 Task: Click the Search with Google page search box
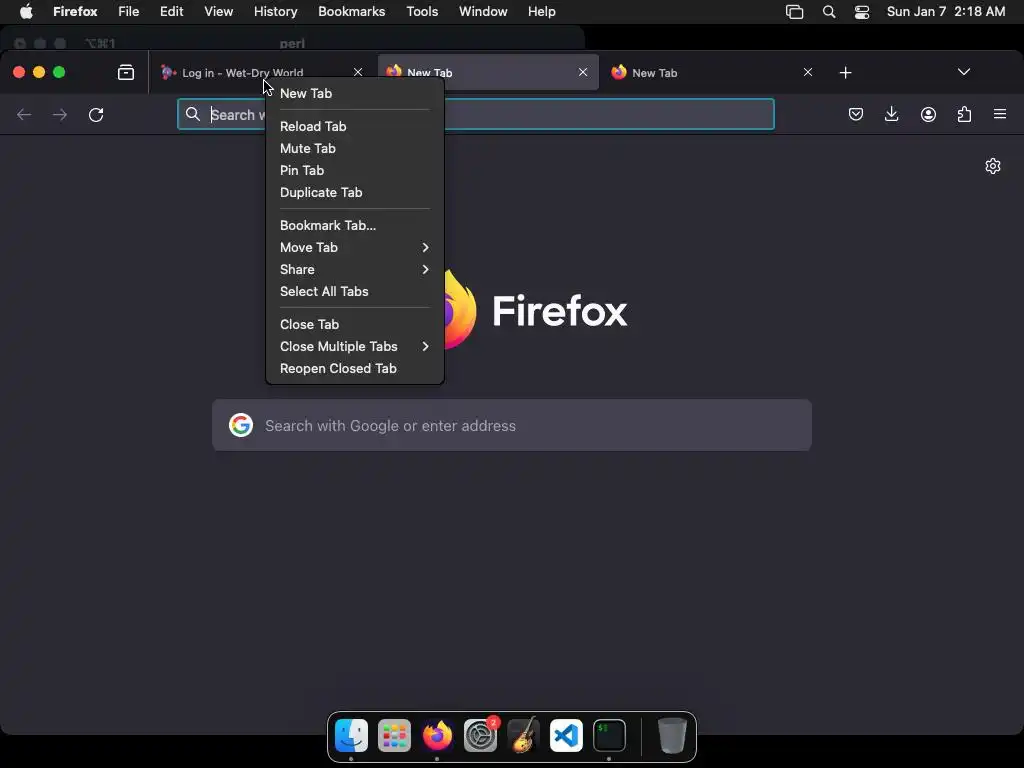tap(511, 426)
